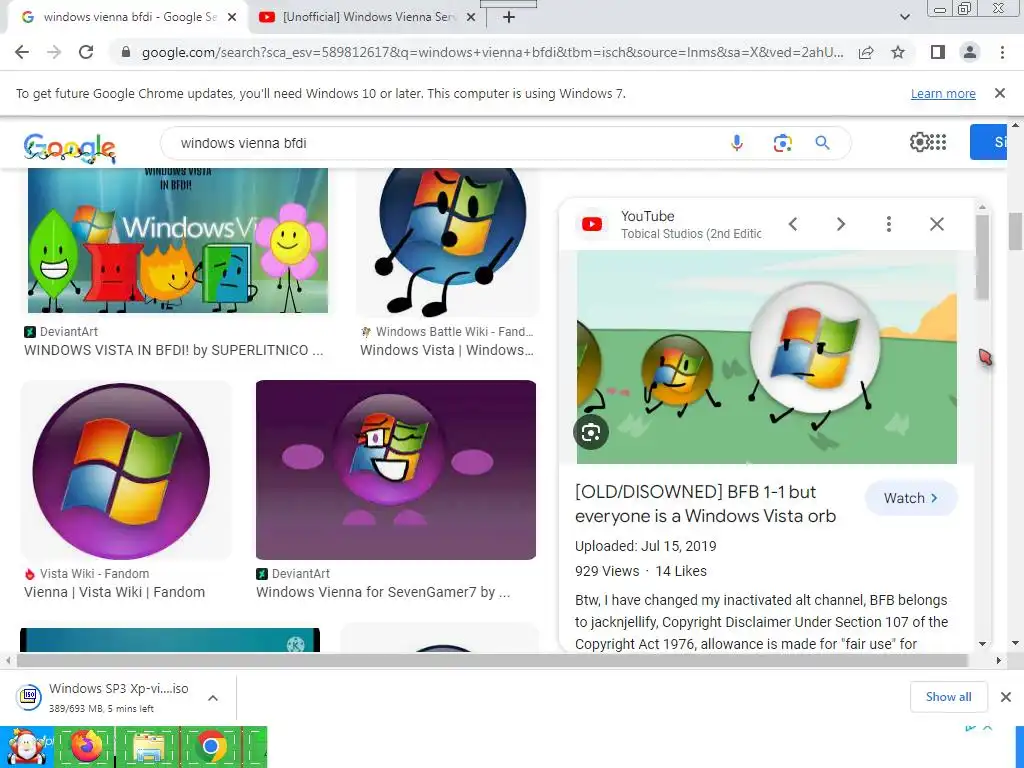1024x768 pixels.
Task: Click the Chrome taskbar icon
Action: pos(210,746)
